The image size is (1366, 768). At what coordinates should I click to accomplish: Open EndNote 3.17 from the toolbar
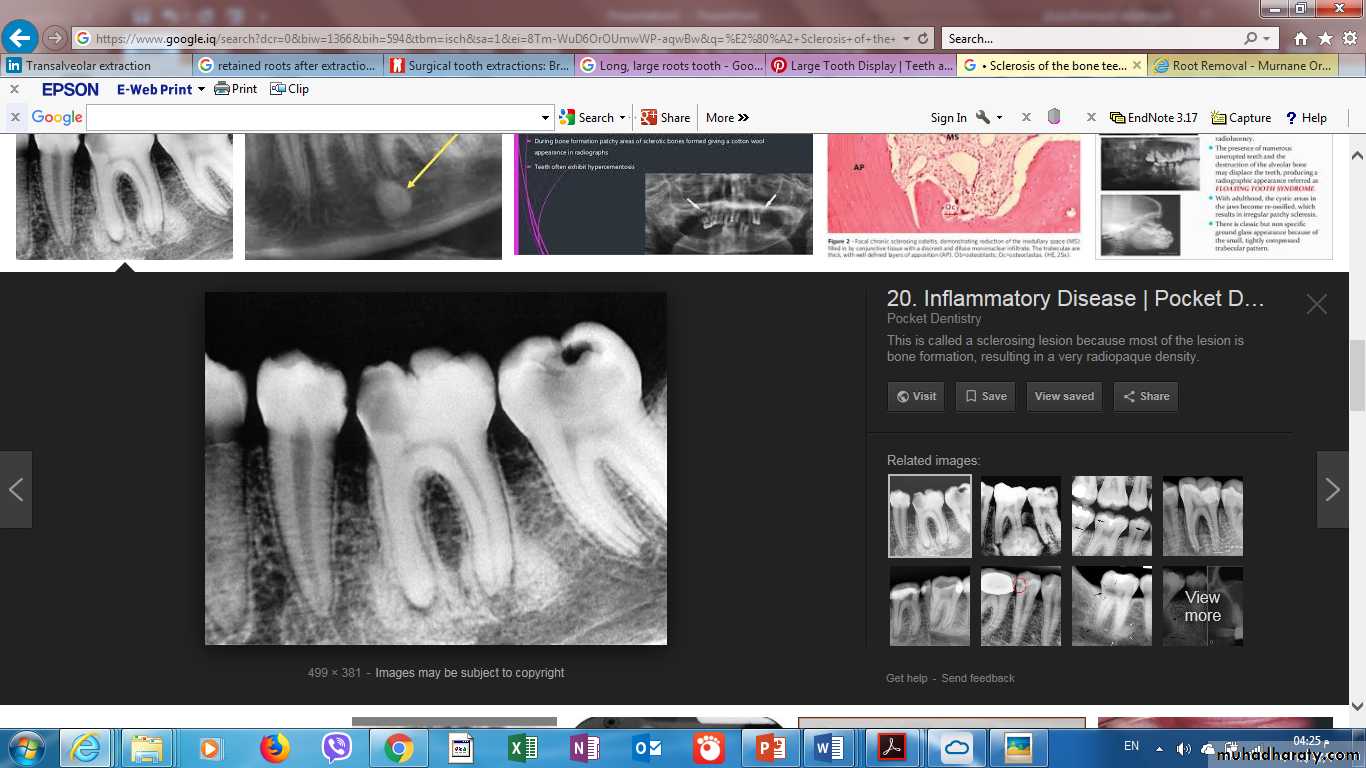1153,117
